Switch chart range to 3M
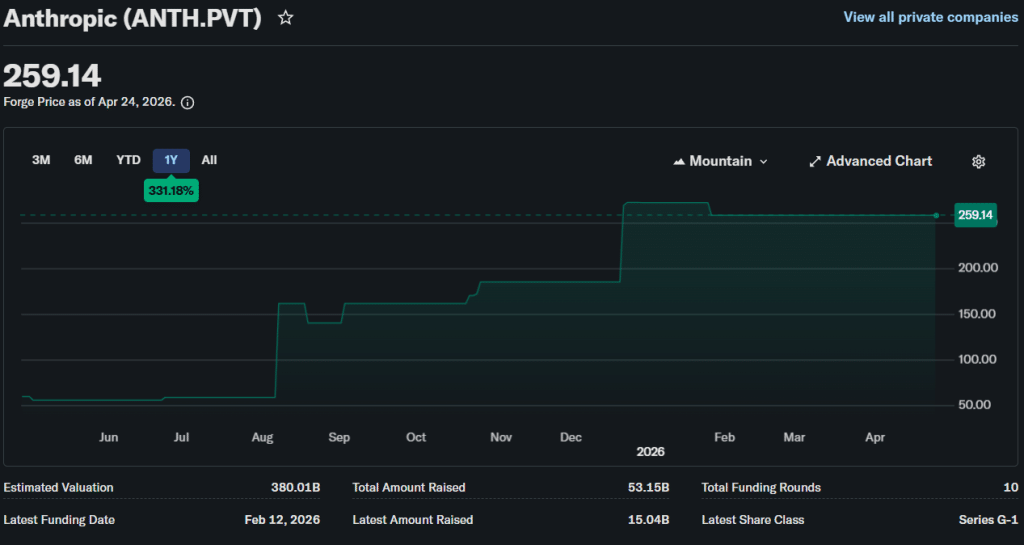This screenshot has width=1024, height=545. tap(41, 160)
